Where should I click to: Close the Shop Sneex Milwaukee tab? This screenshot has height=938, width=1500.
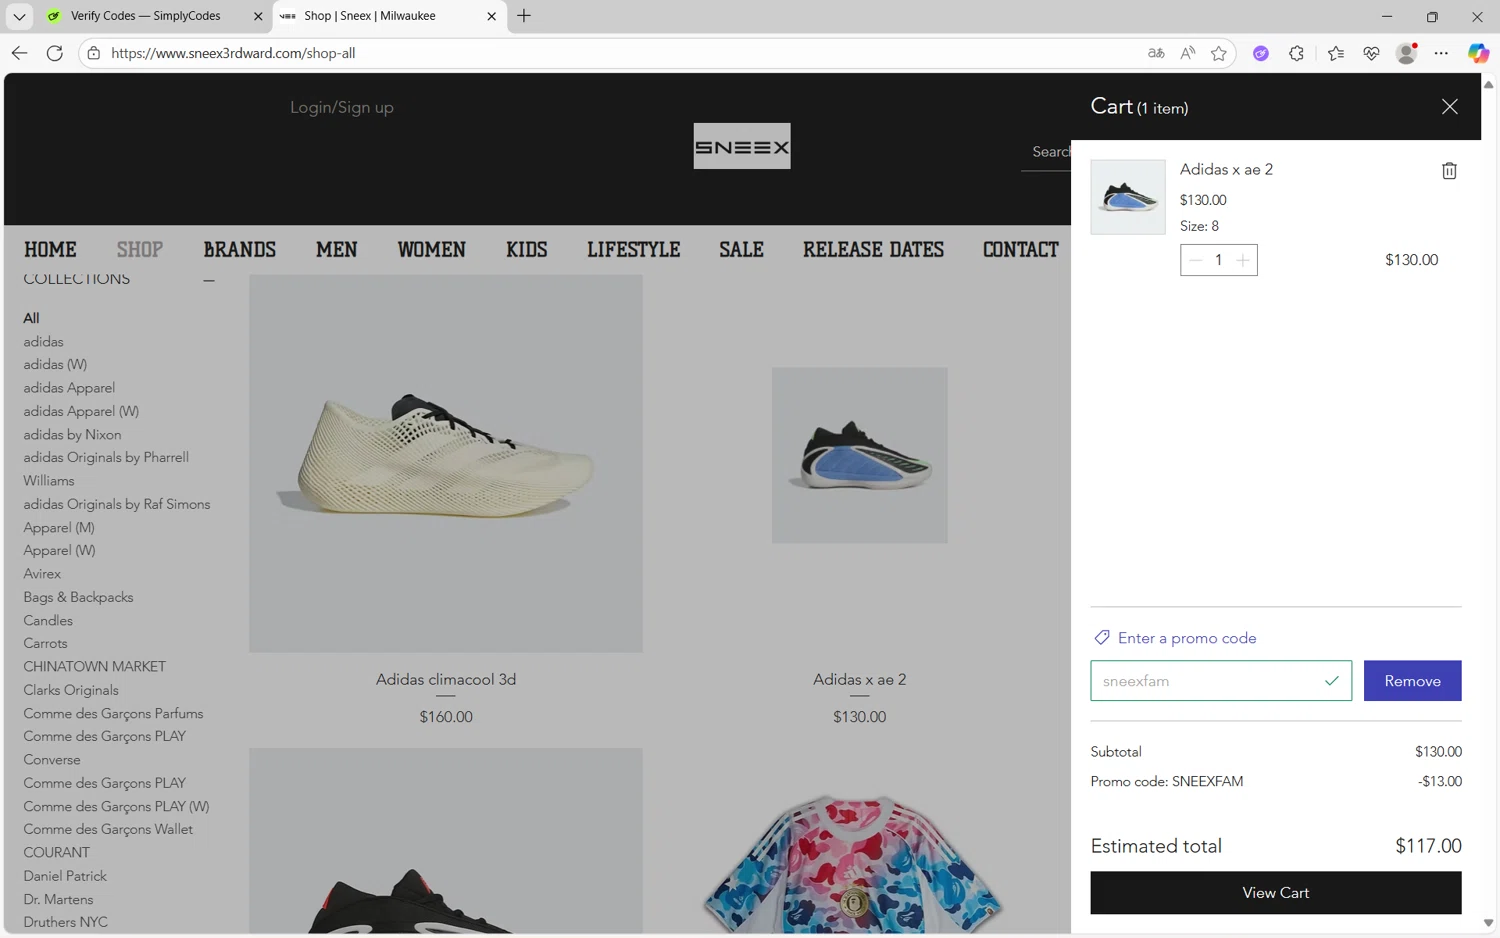(x=491, y=16)
